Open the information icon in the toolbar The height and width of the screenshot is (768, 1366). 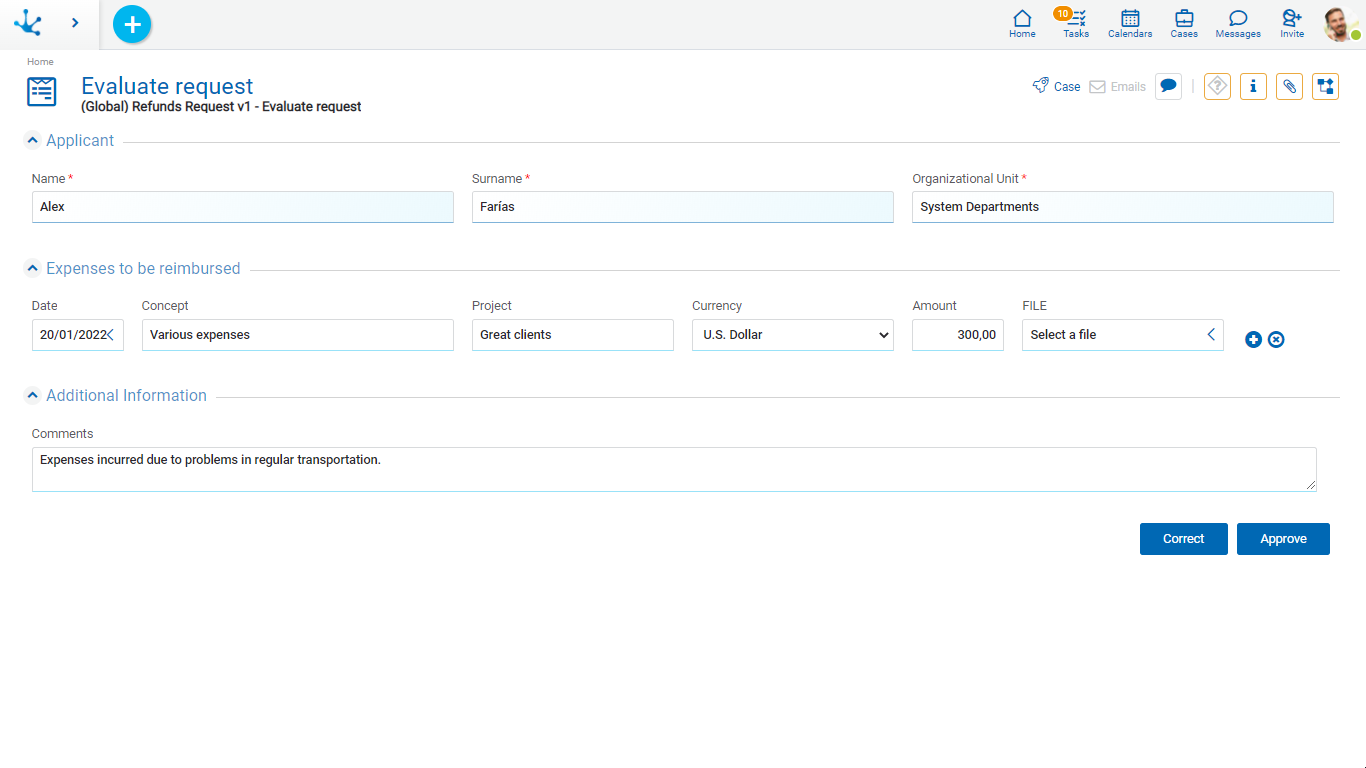click(1253, 87)
